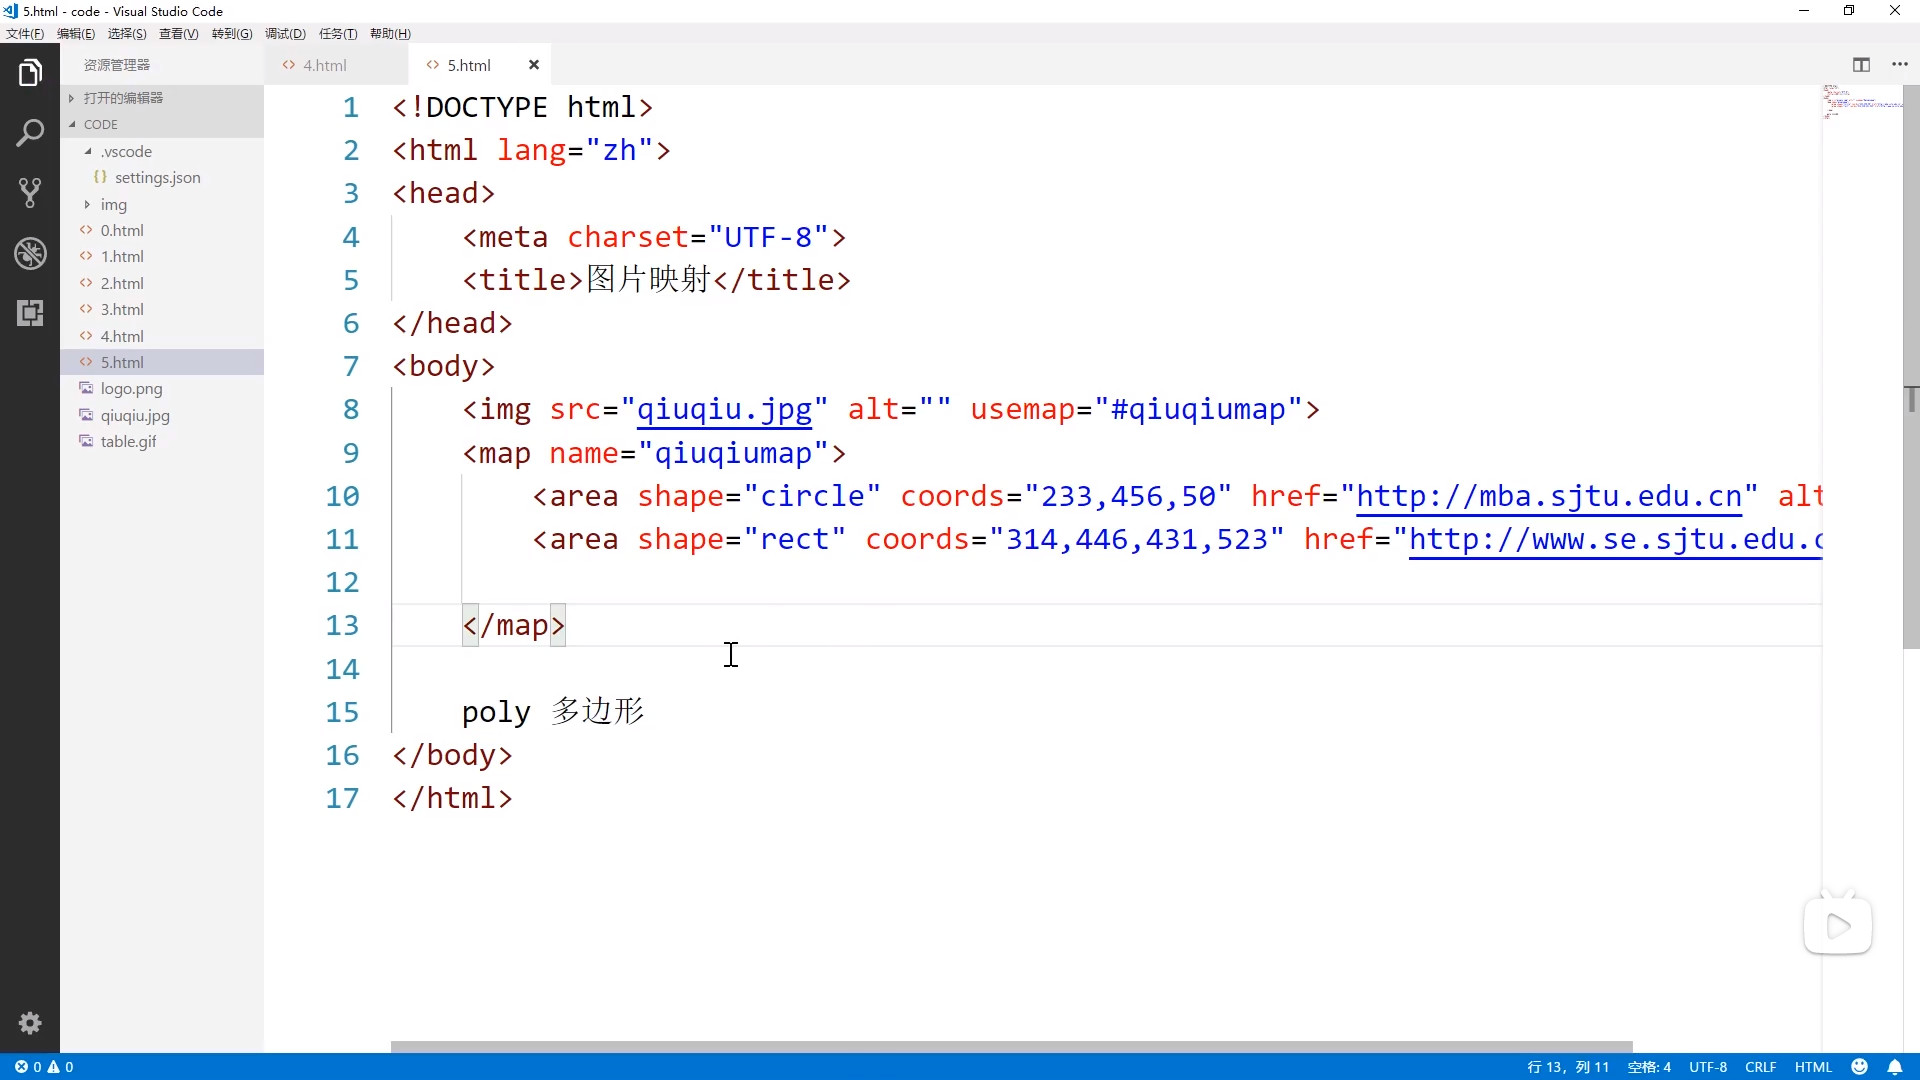This screenshot has width=1920, height=1080.
Task: Open the Search view icon
Action: coord(30,133)
